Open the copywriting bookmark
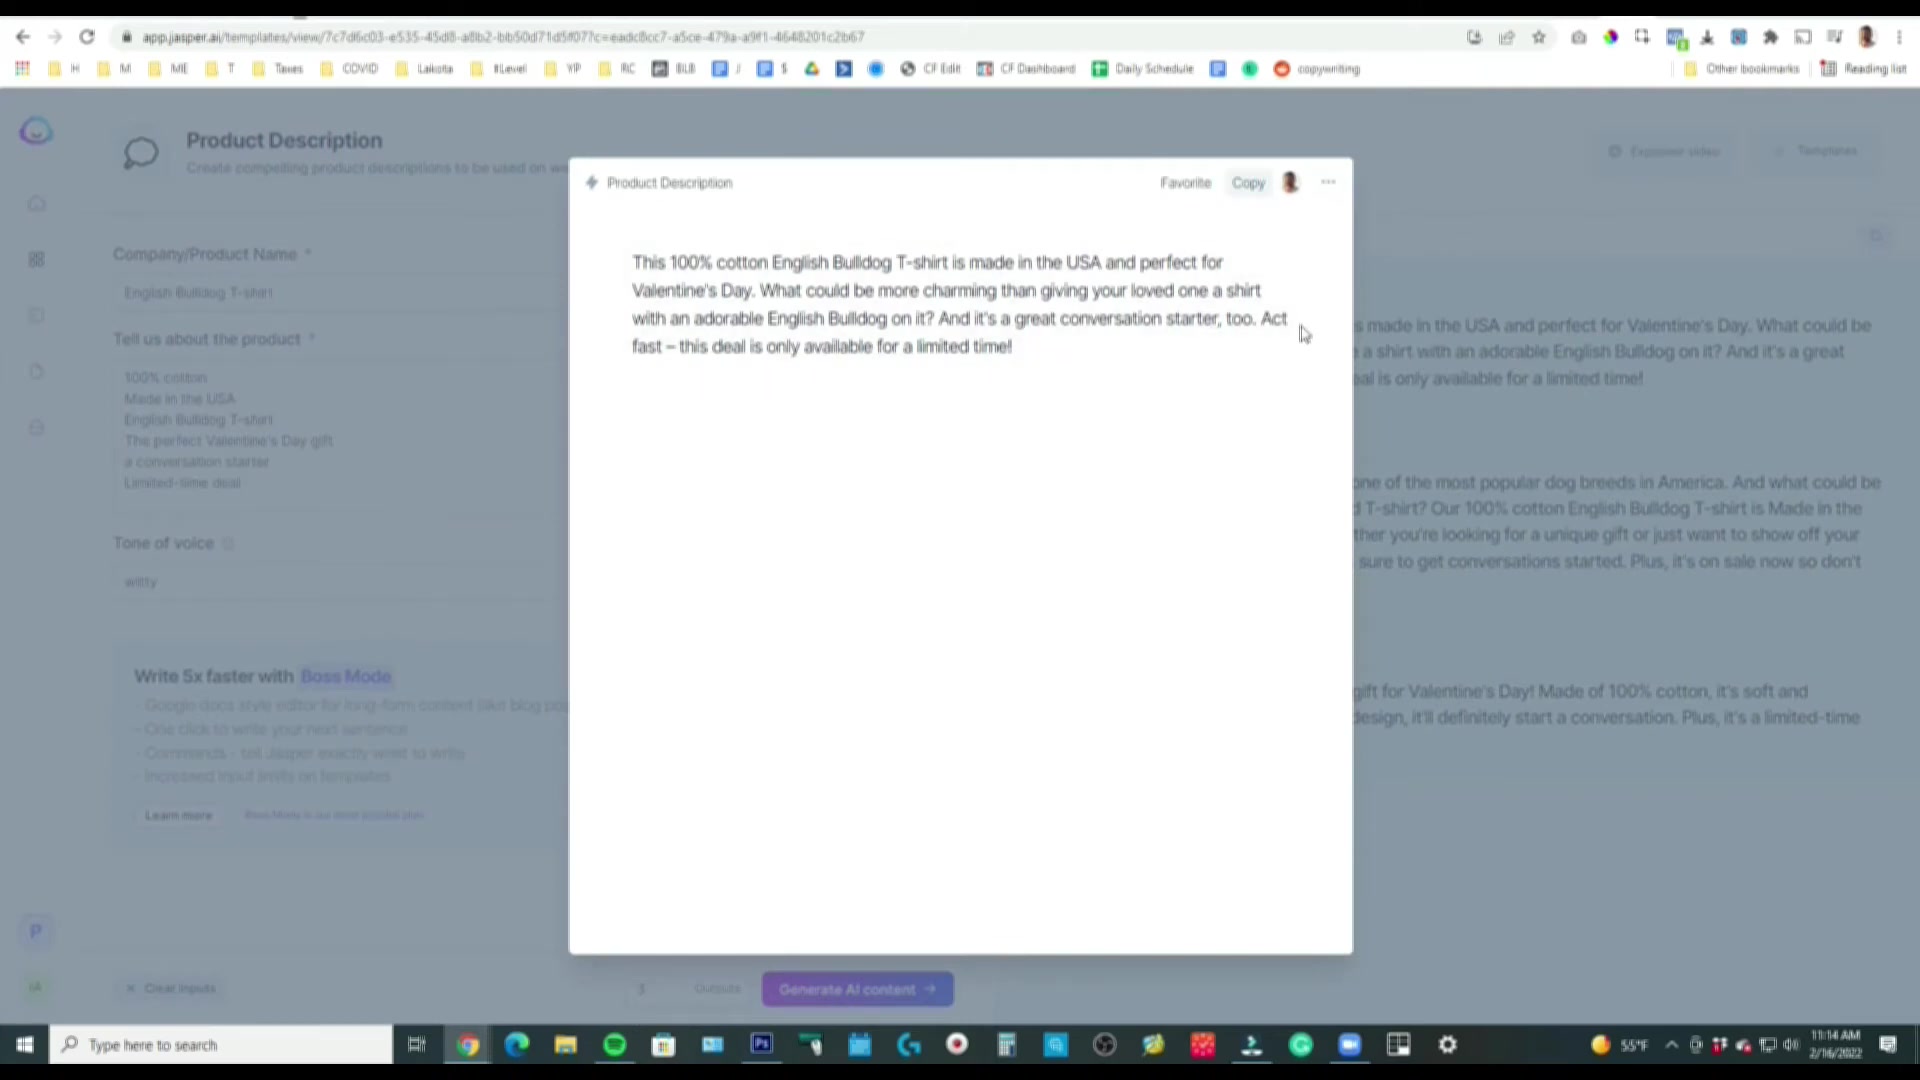Viewport: 1920px width, 1080px height. (x=1317, y=69)
